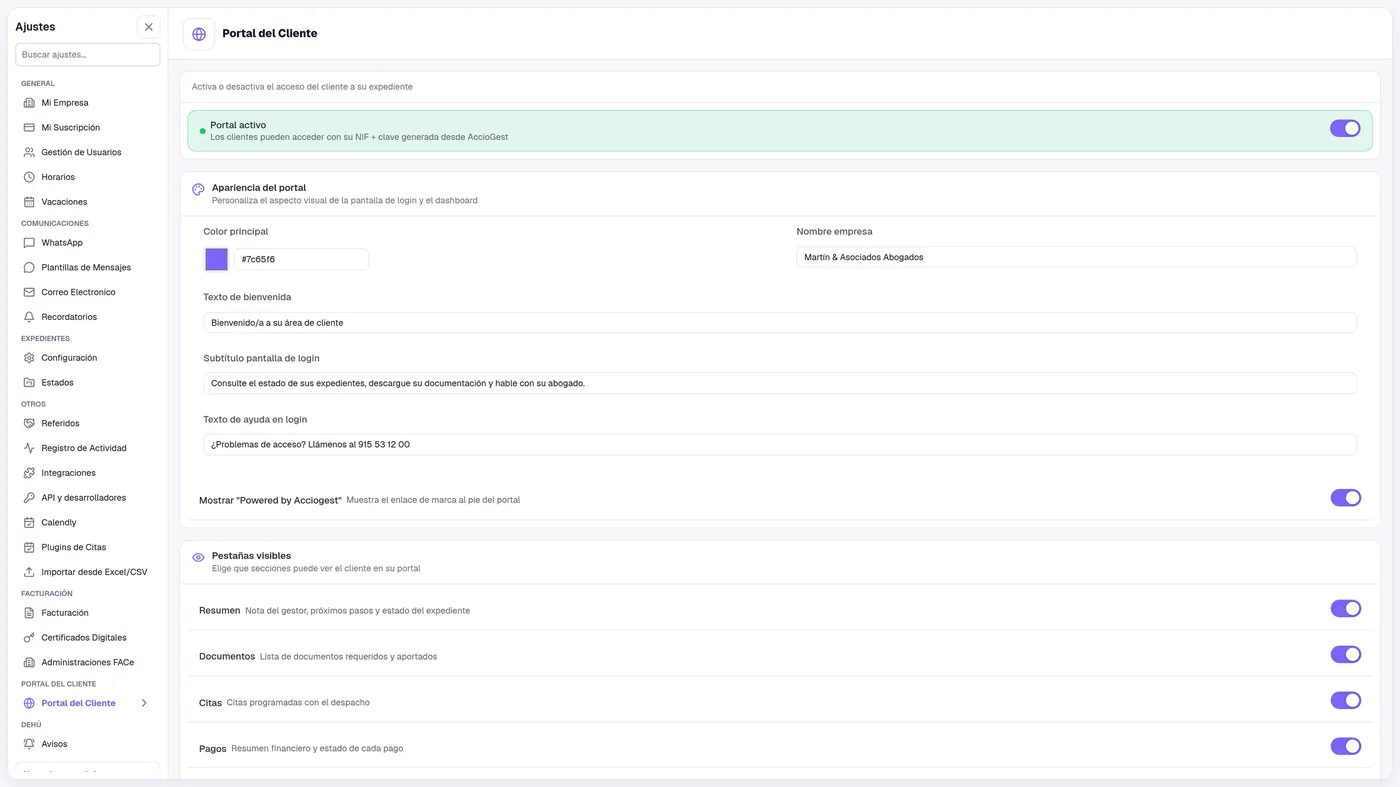Open Calendly integration settings
Screen dimensions: 1400x787
click(59, 523)
